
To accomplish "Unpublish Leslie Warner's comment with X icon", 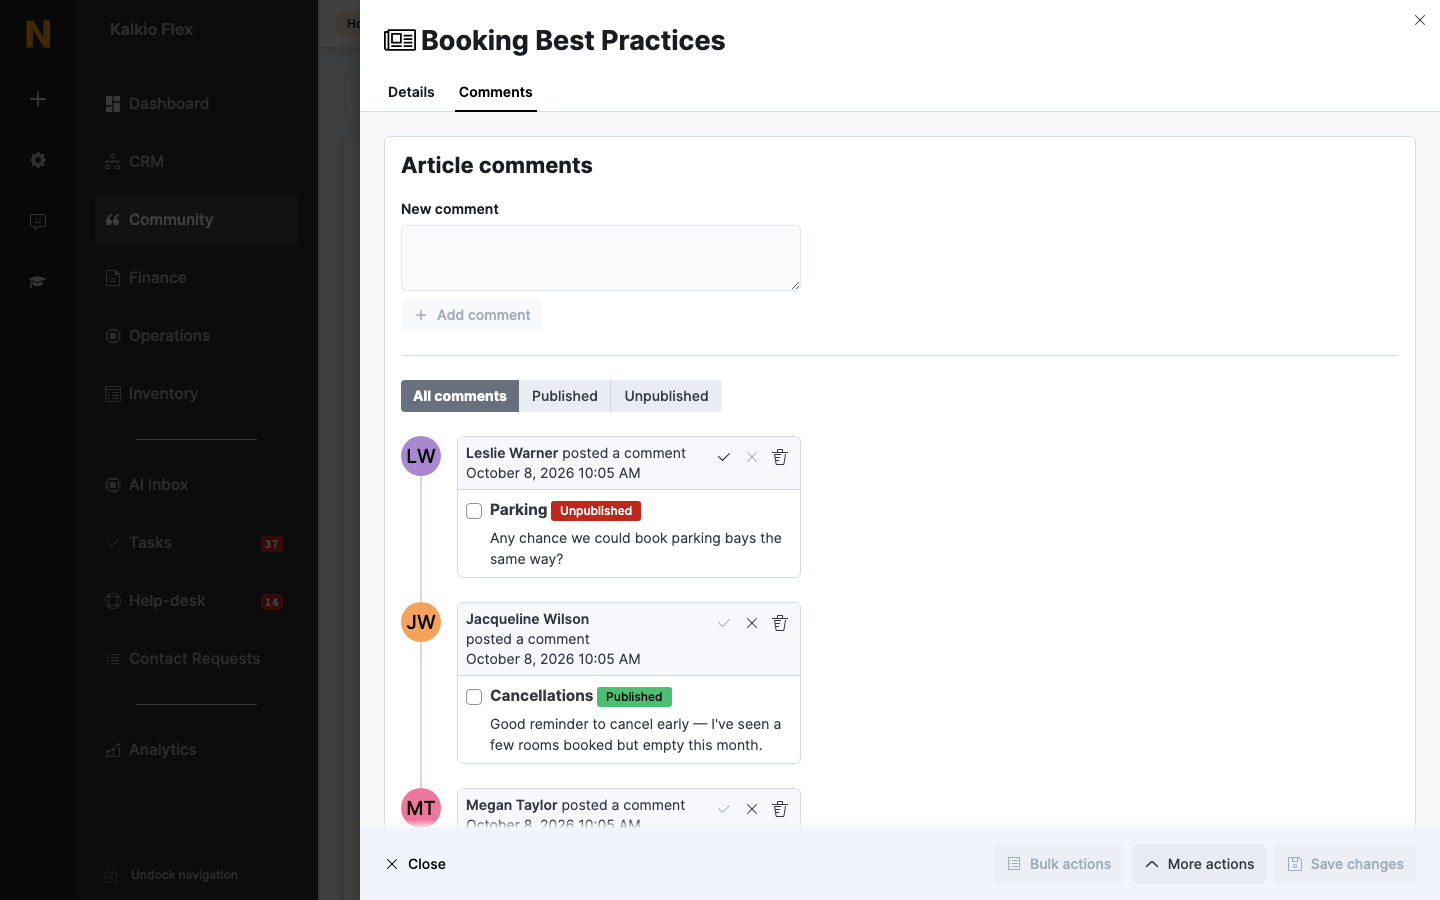I will [752, 457].
